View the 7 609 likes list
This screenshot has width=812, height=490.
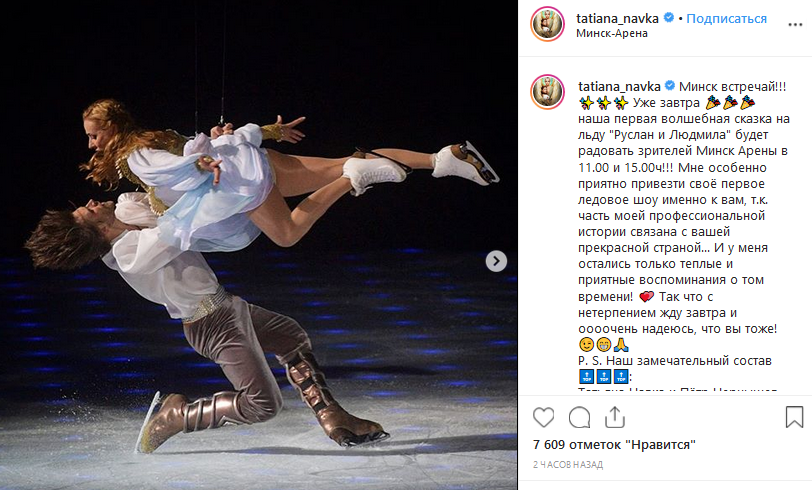[614, 444]
